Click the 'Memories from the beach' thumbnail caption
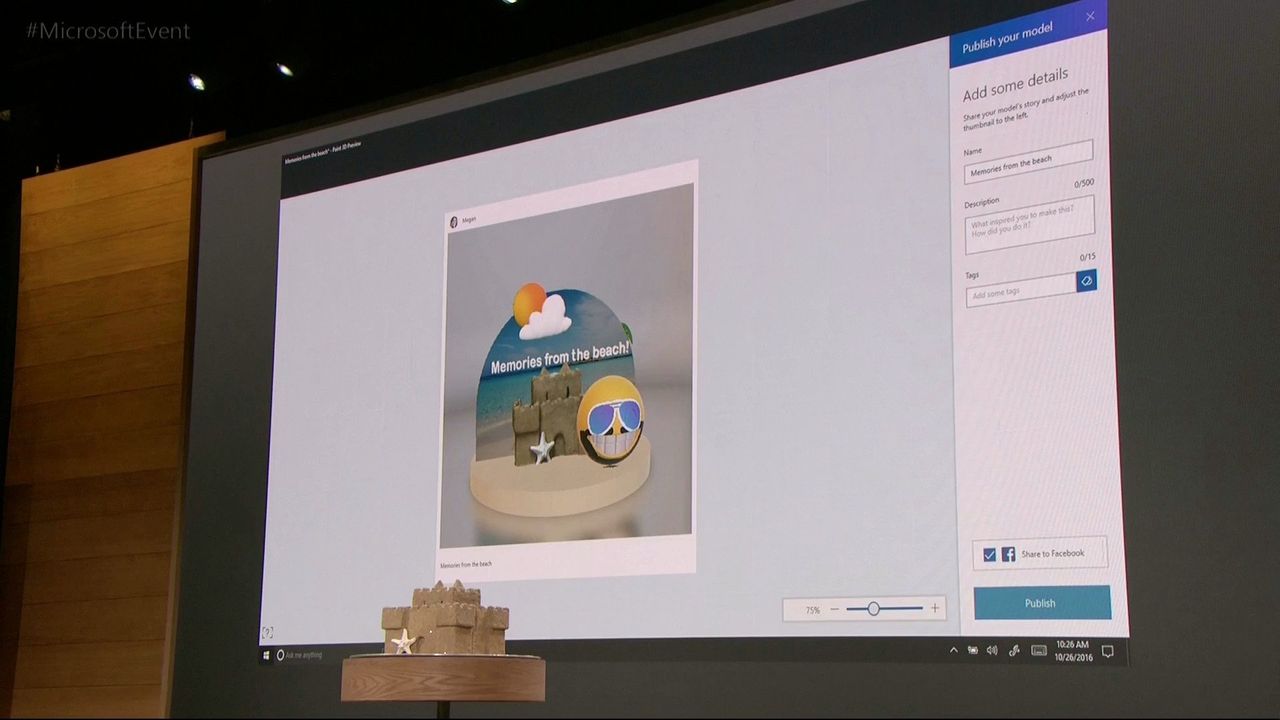This screenshot has width=1280, height=720. click(x=466, y=565)
